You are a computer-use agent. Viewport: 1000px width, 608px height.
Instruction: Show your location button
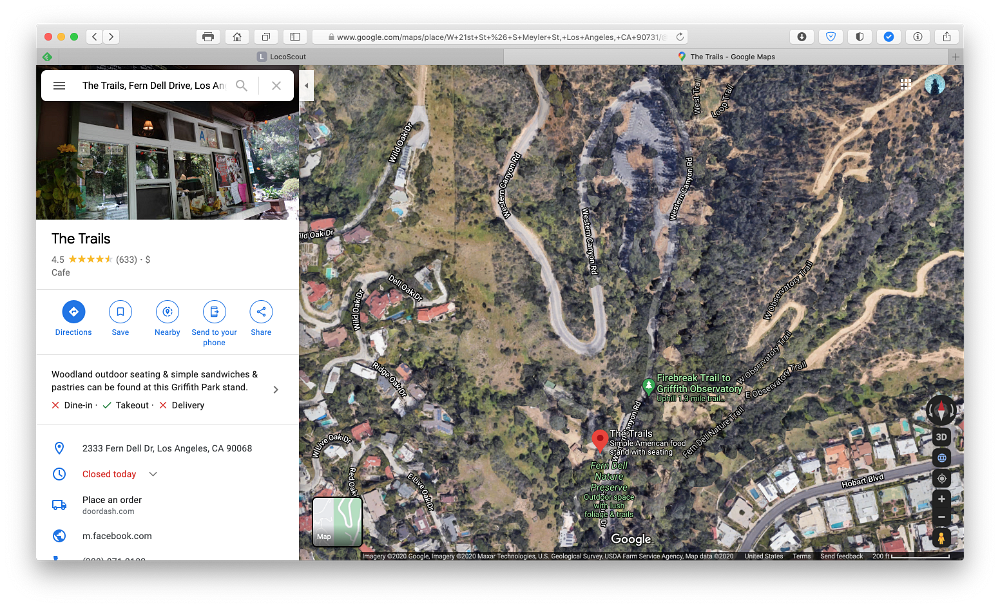941,478
